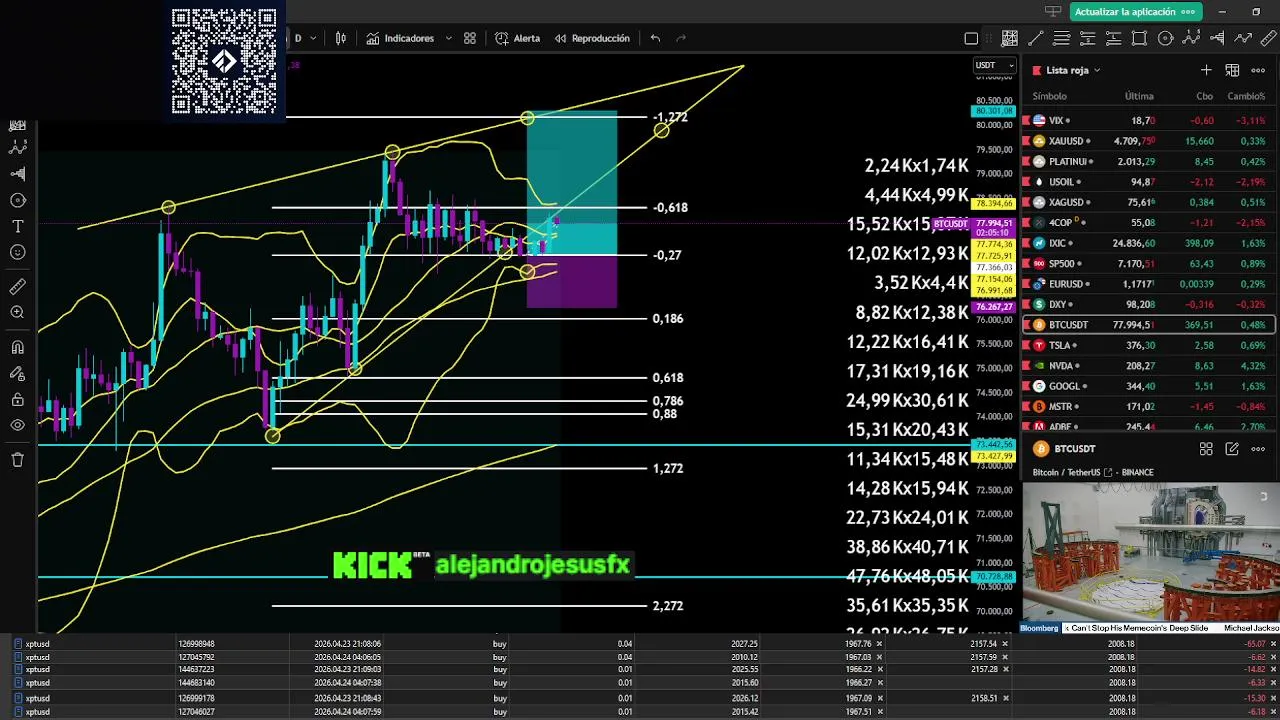Edit BTCUSDT notes with the pencil icon

[x=1232, y=449]
